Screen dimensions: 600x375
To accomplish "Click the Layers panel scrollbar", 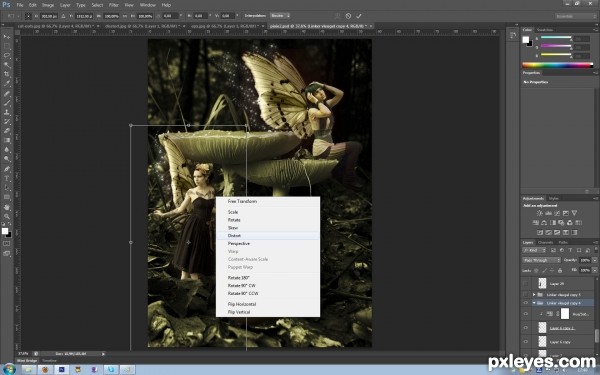I will 597,335.
